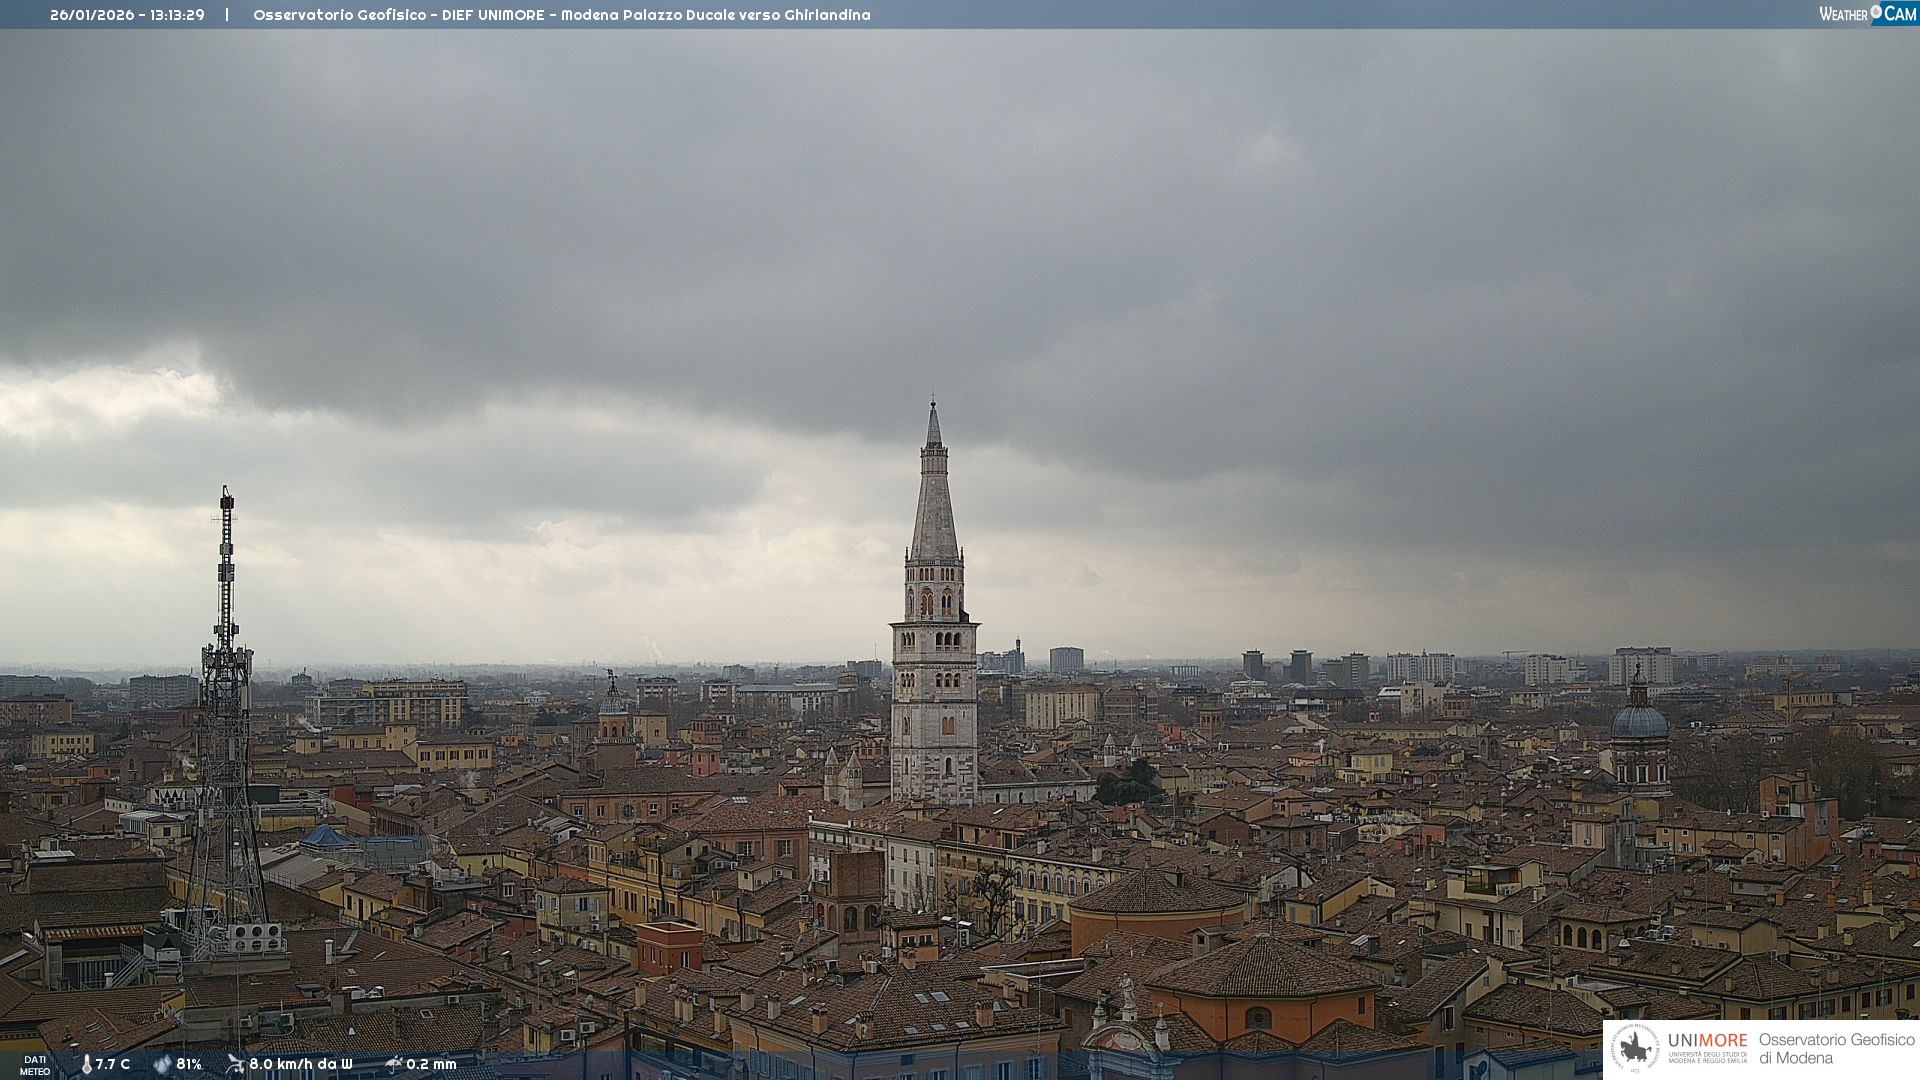Click the date and time stamp
The image size is (1920, 1080).
pos(127,15)
